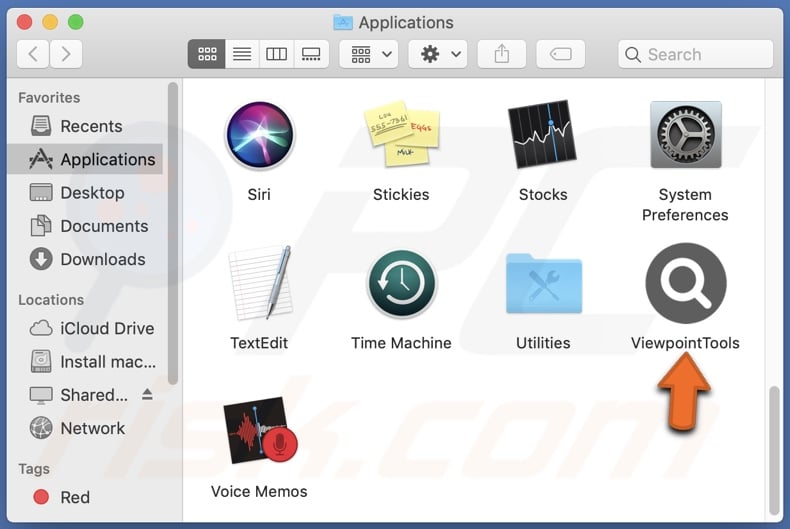Open Desktop in the sidebar
This screenshot has width=790, height=529.
[85, 192]
